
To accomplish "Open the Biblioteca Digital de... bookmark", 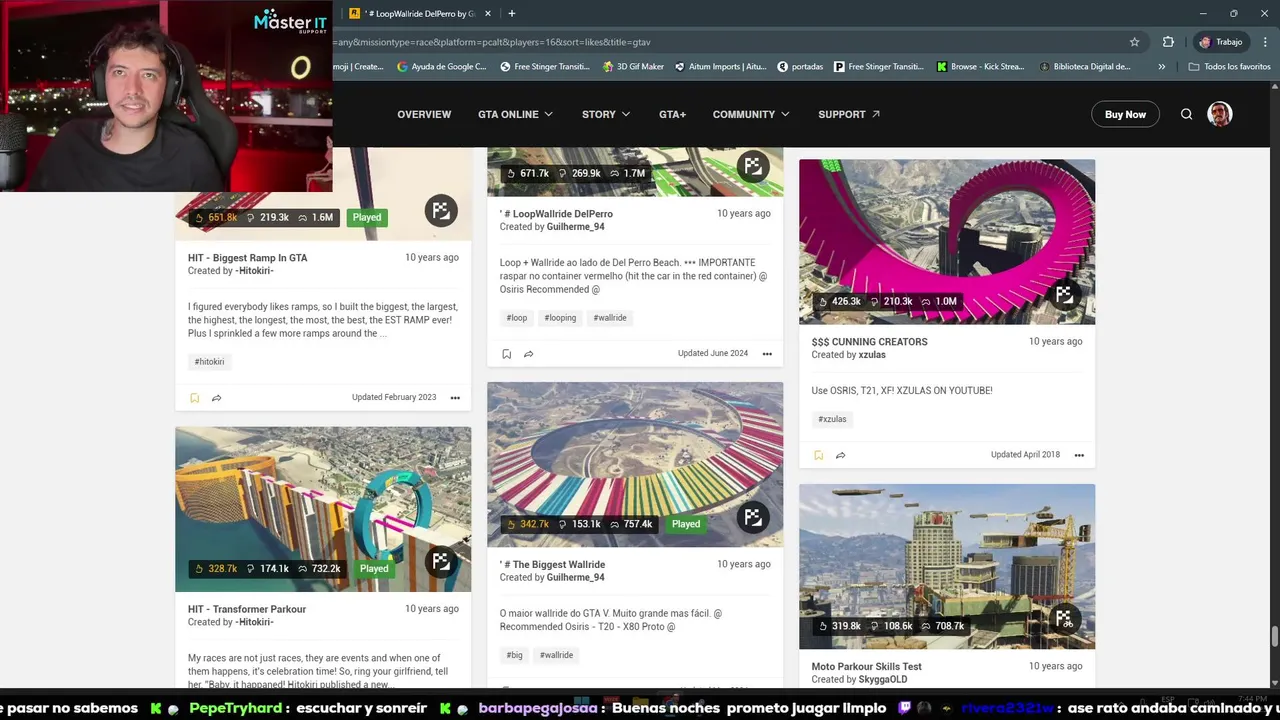I will pos(1085,67).
